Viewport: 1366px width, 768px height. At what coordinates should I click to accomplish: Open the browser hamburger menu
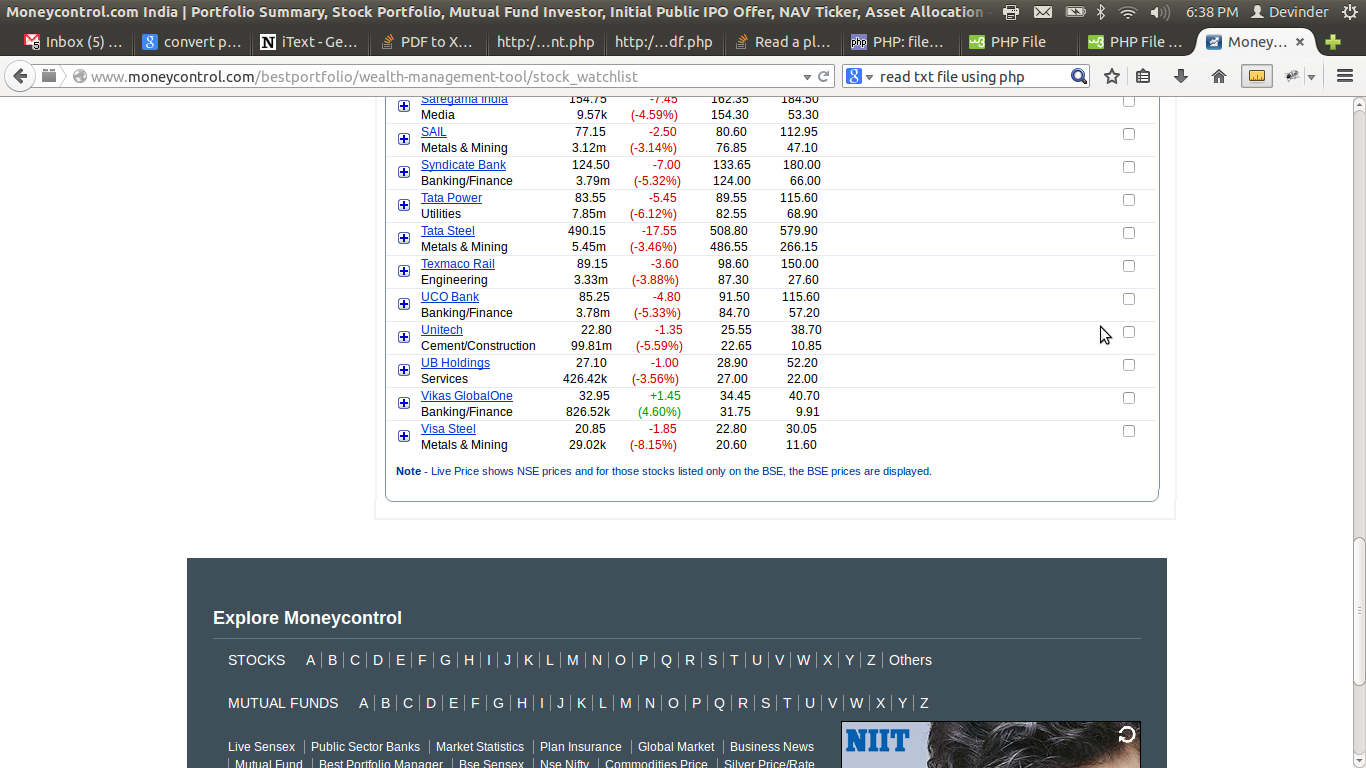pyautogui.click(x=1344, y=76)
